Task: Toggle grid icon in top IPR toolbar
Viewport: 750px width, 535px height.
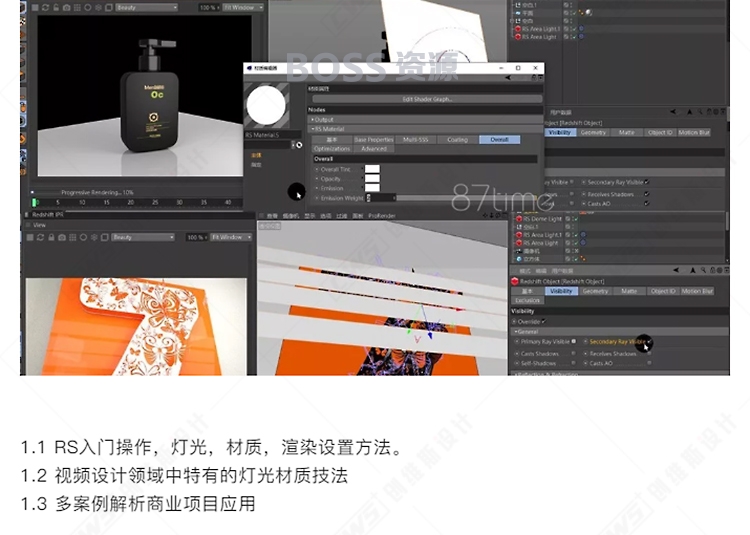Action: pyautogui.click(x=77, y=8)
